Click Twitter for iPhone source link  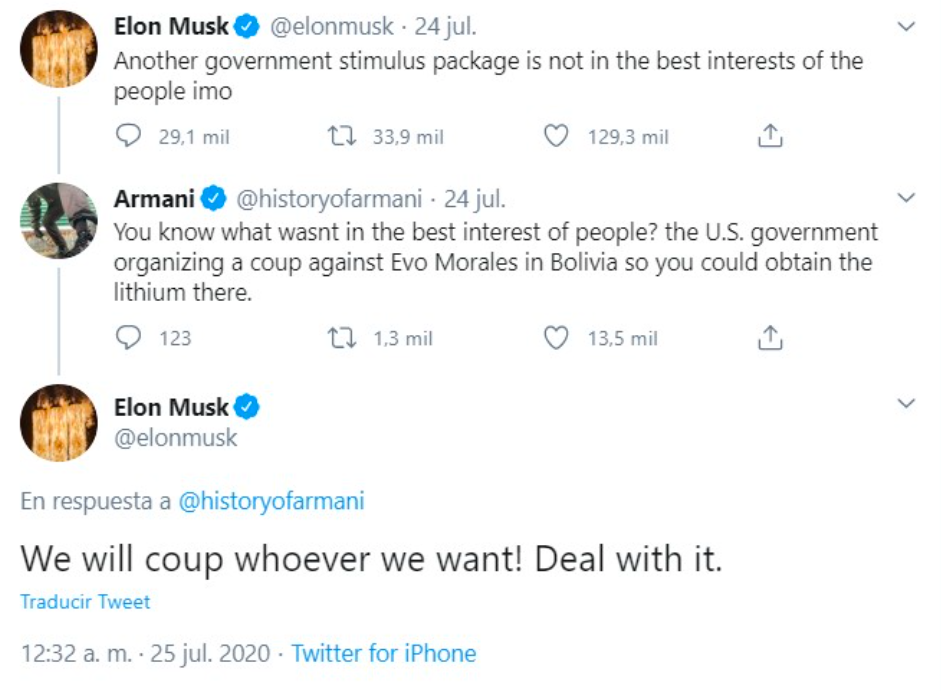pos(383,653)
